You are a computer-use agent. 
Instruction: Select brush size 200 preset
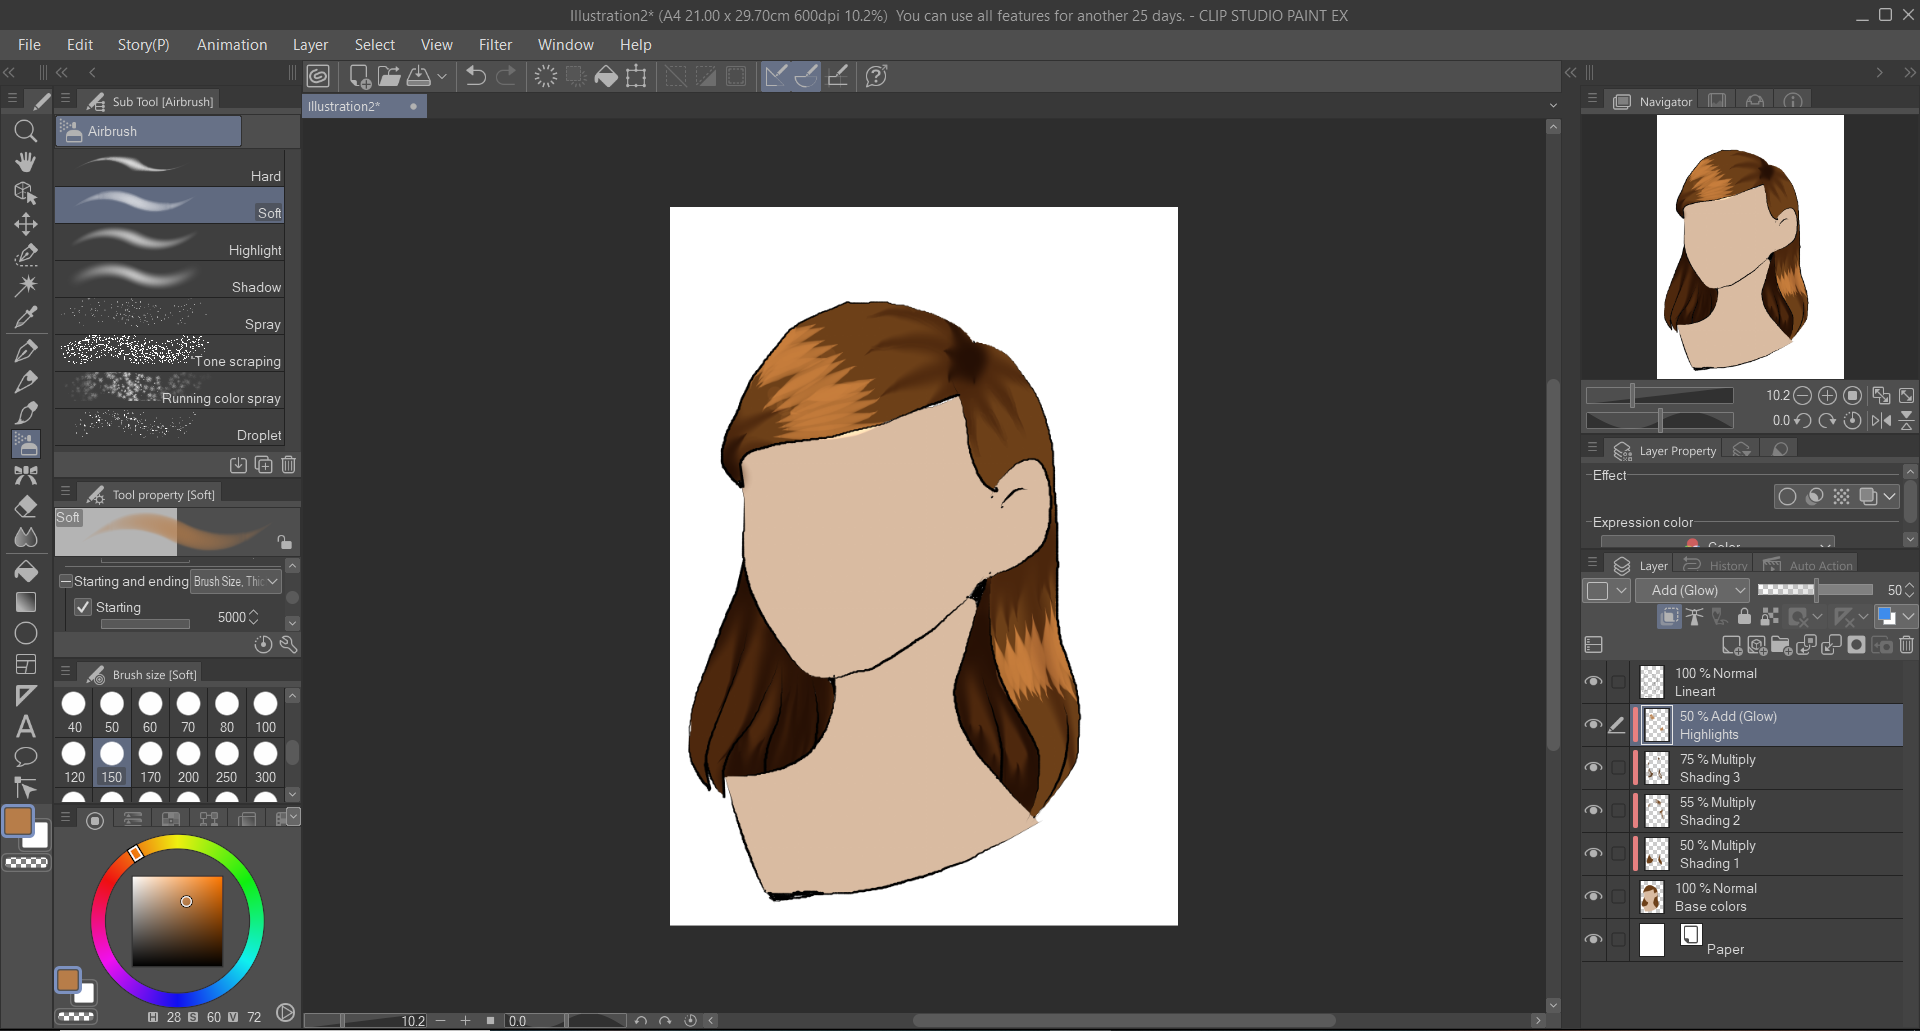[188, 761]
